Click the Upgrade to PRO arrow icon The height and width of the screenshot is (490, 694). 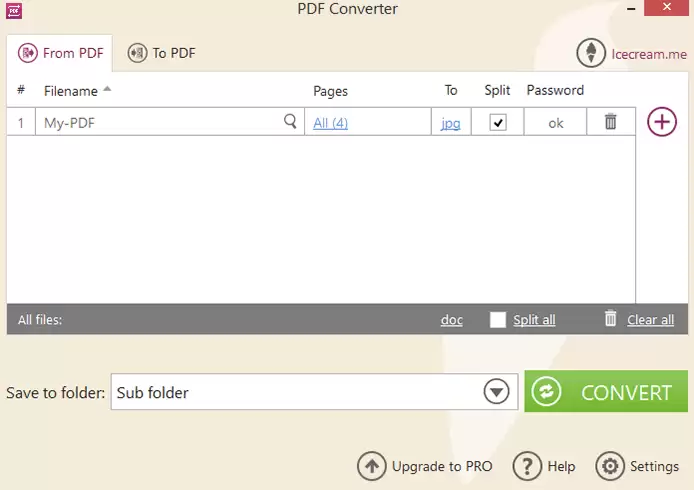pos(371,466)
